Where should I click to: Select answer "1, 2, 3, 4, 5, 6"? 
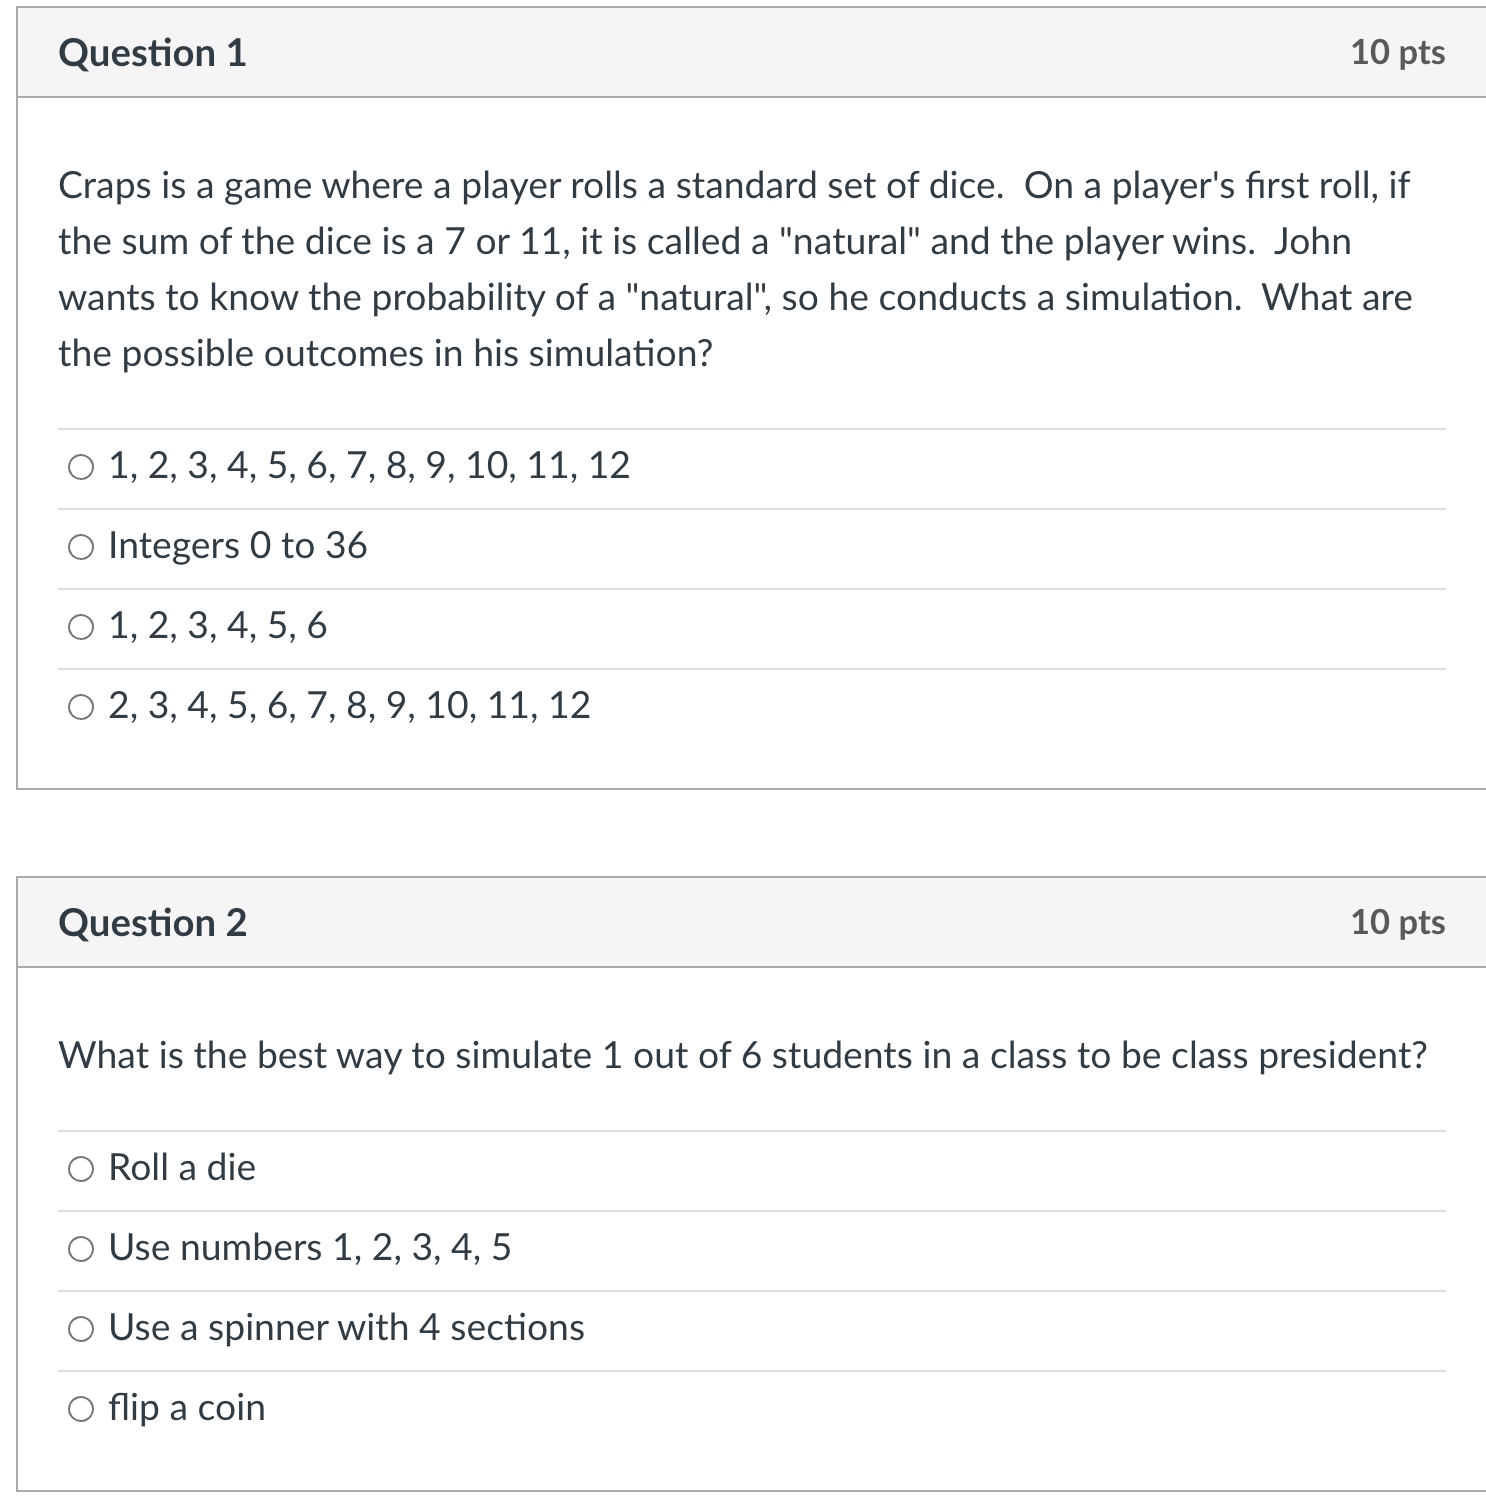[x=82, y=626]
